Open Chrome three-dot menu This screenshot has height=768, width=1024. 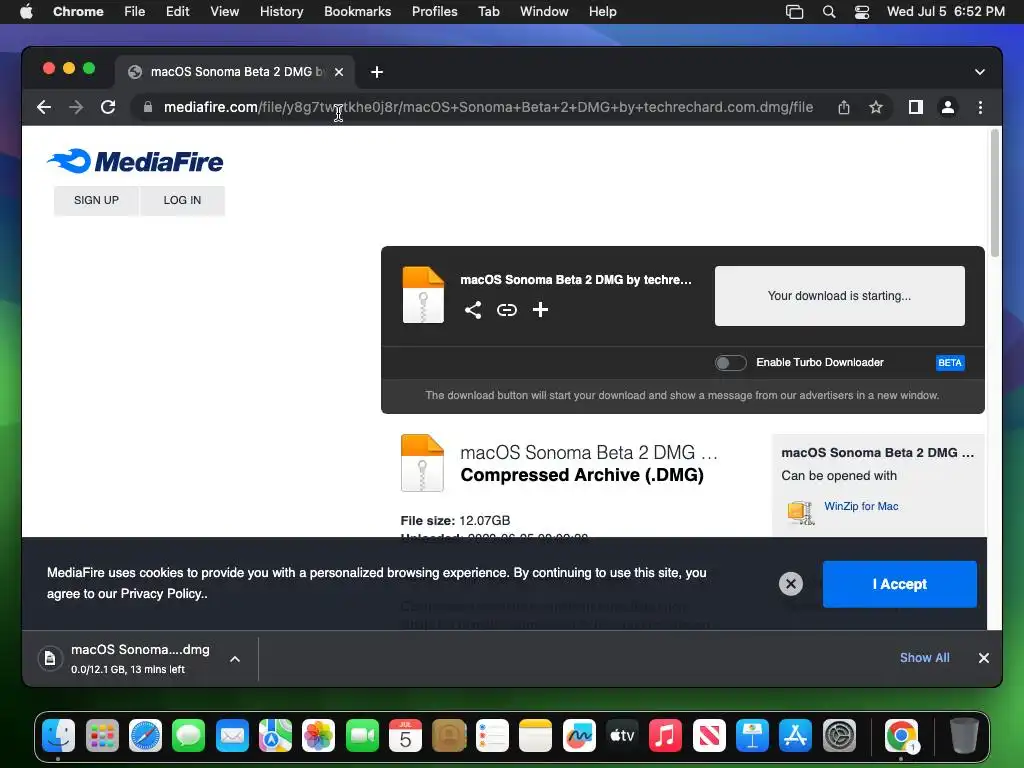tap(980, 107)
